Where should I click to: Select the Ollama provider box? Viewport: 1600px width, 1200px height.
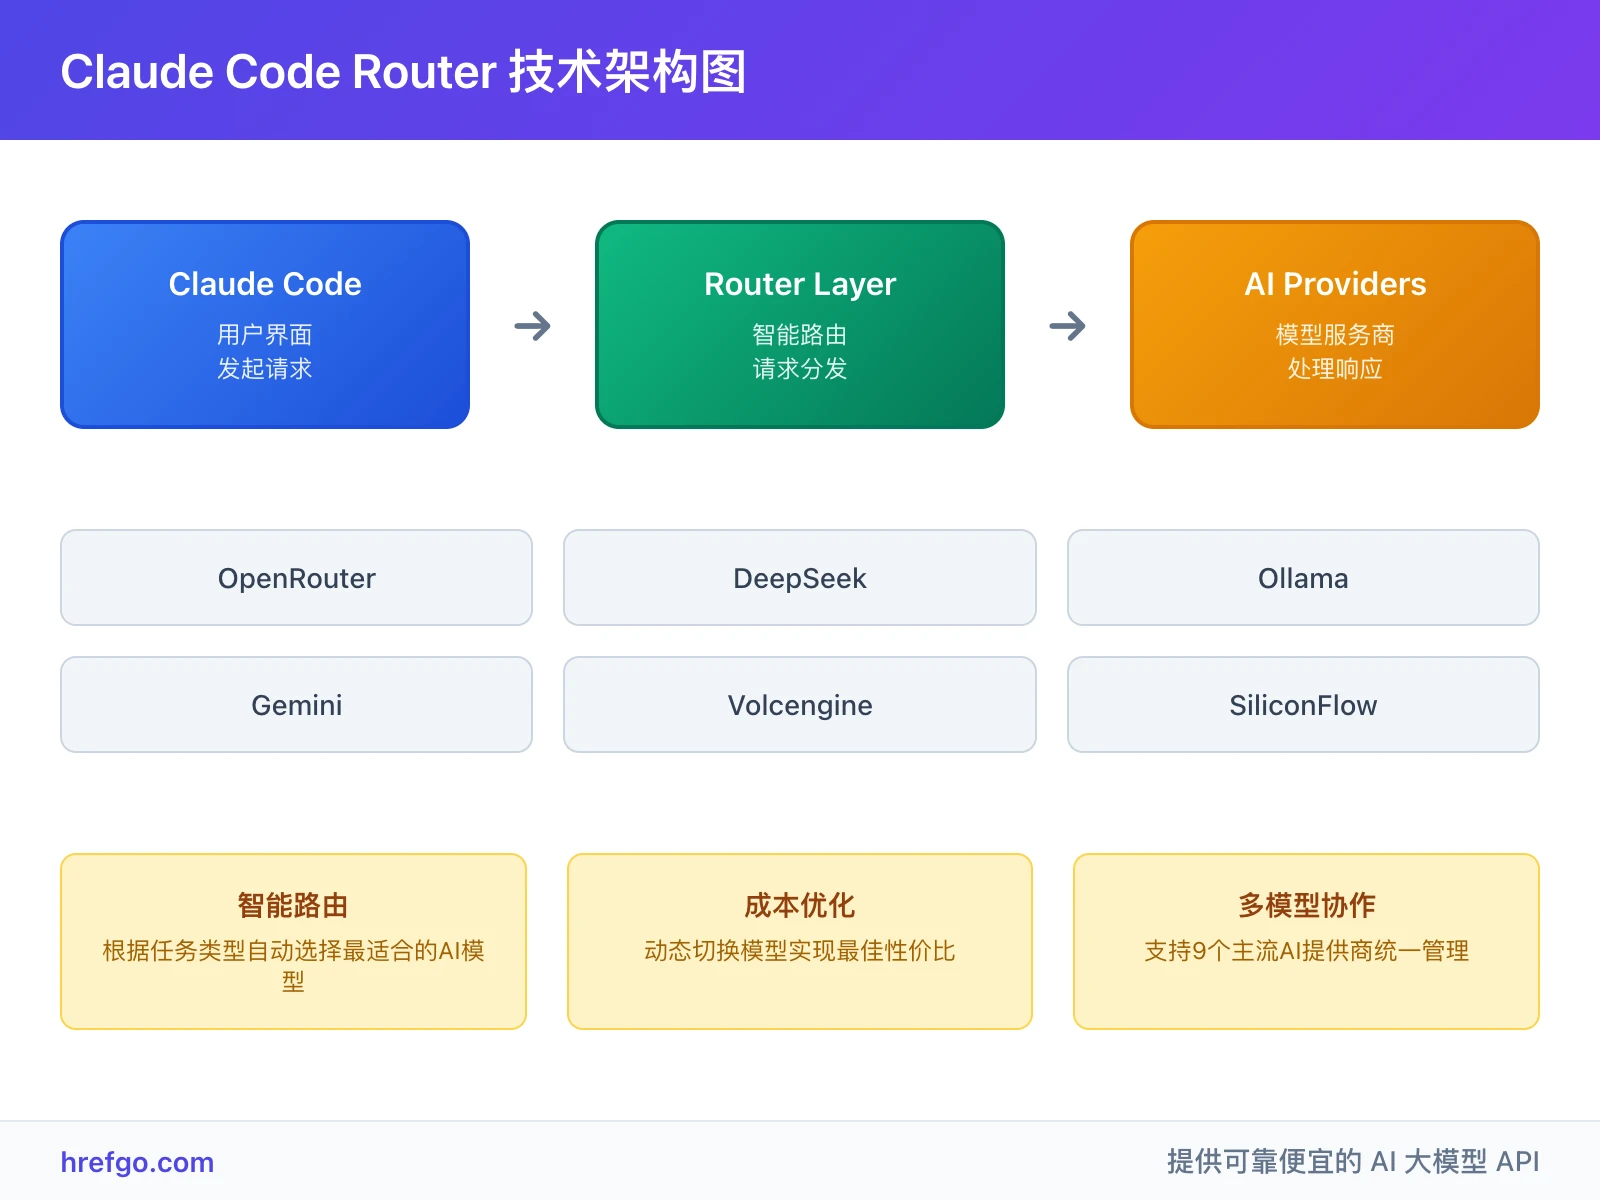1303,578
